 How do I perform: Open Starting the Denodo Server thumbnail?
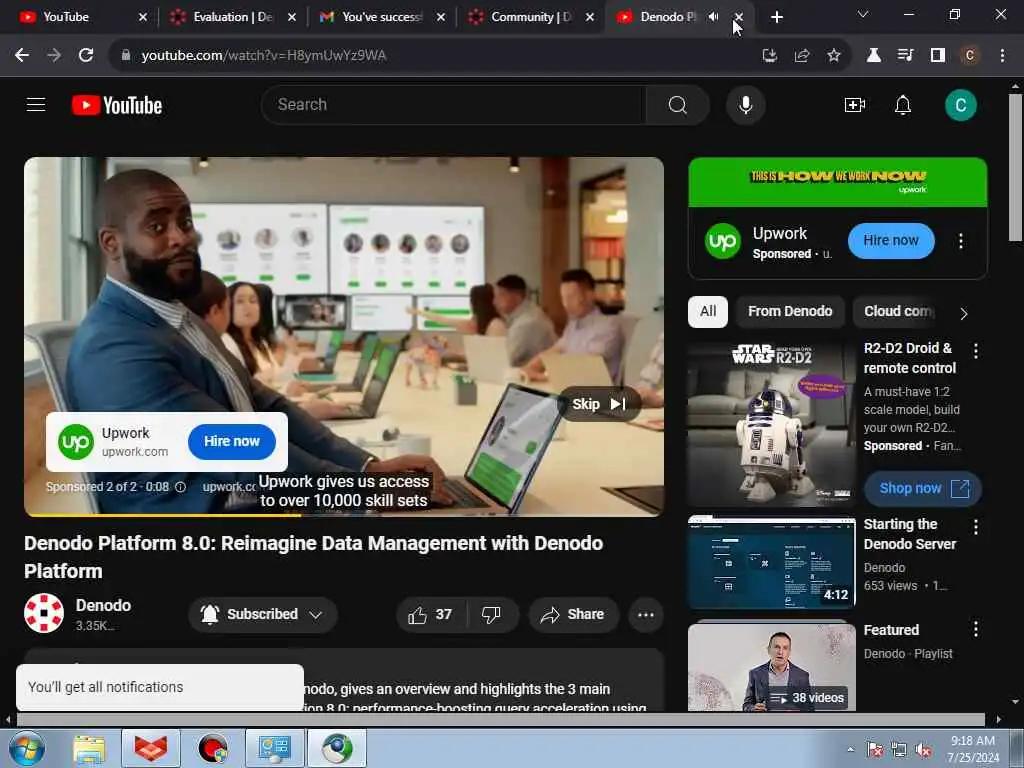[x=771, y=562]
